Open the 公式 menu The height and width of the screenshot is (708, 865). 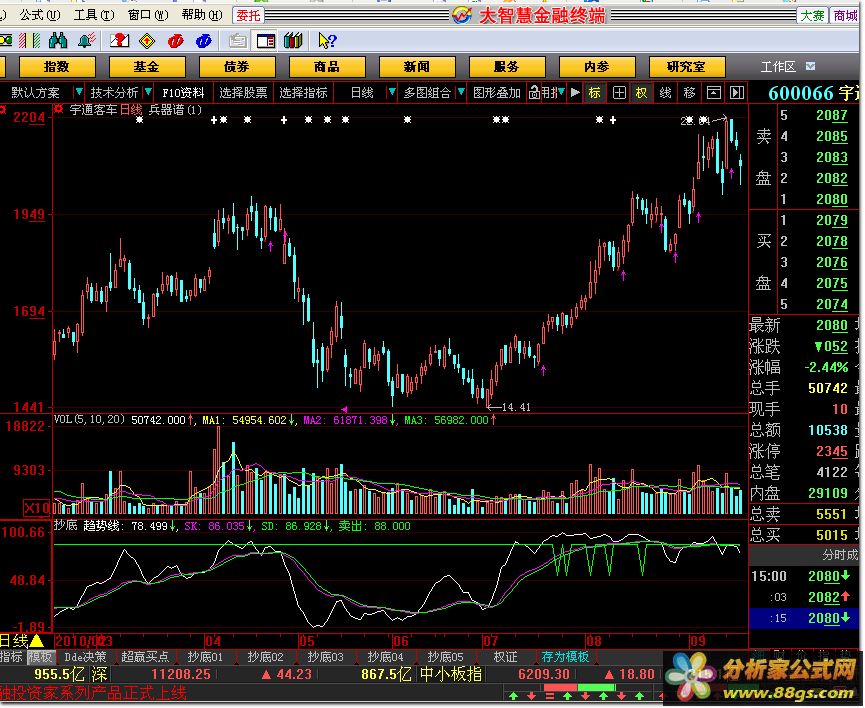click(40, 15)
